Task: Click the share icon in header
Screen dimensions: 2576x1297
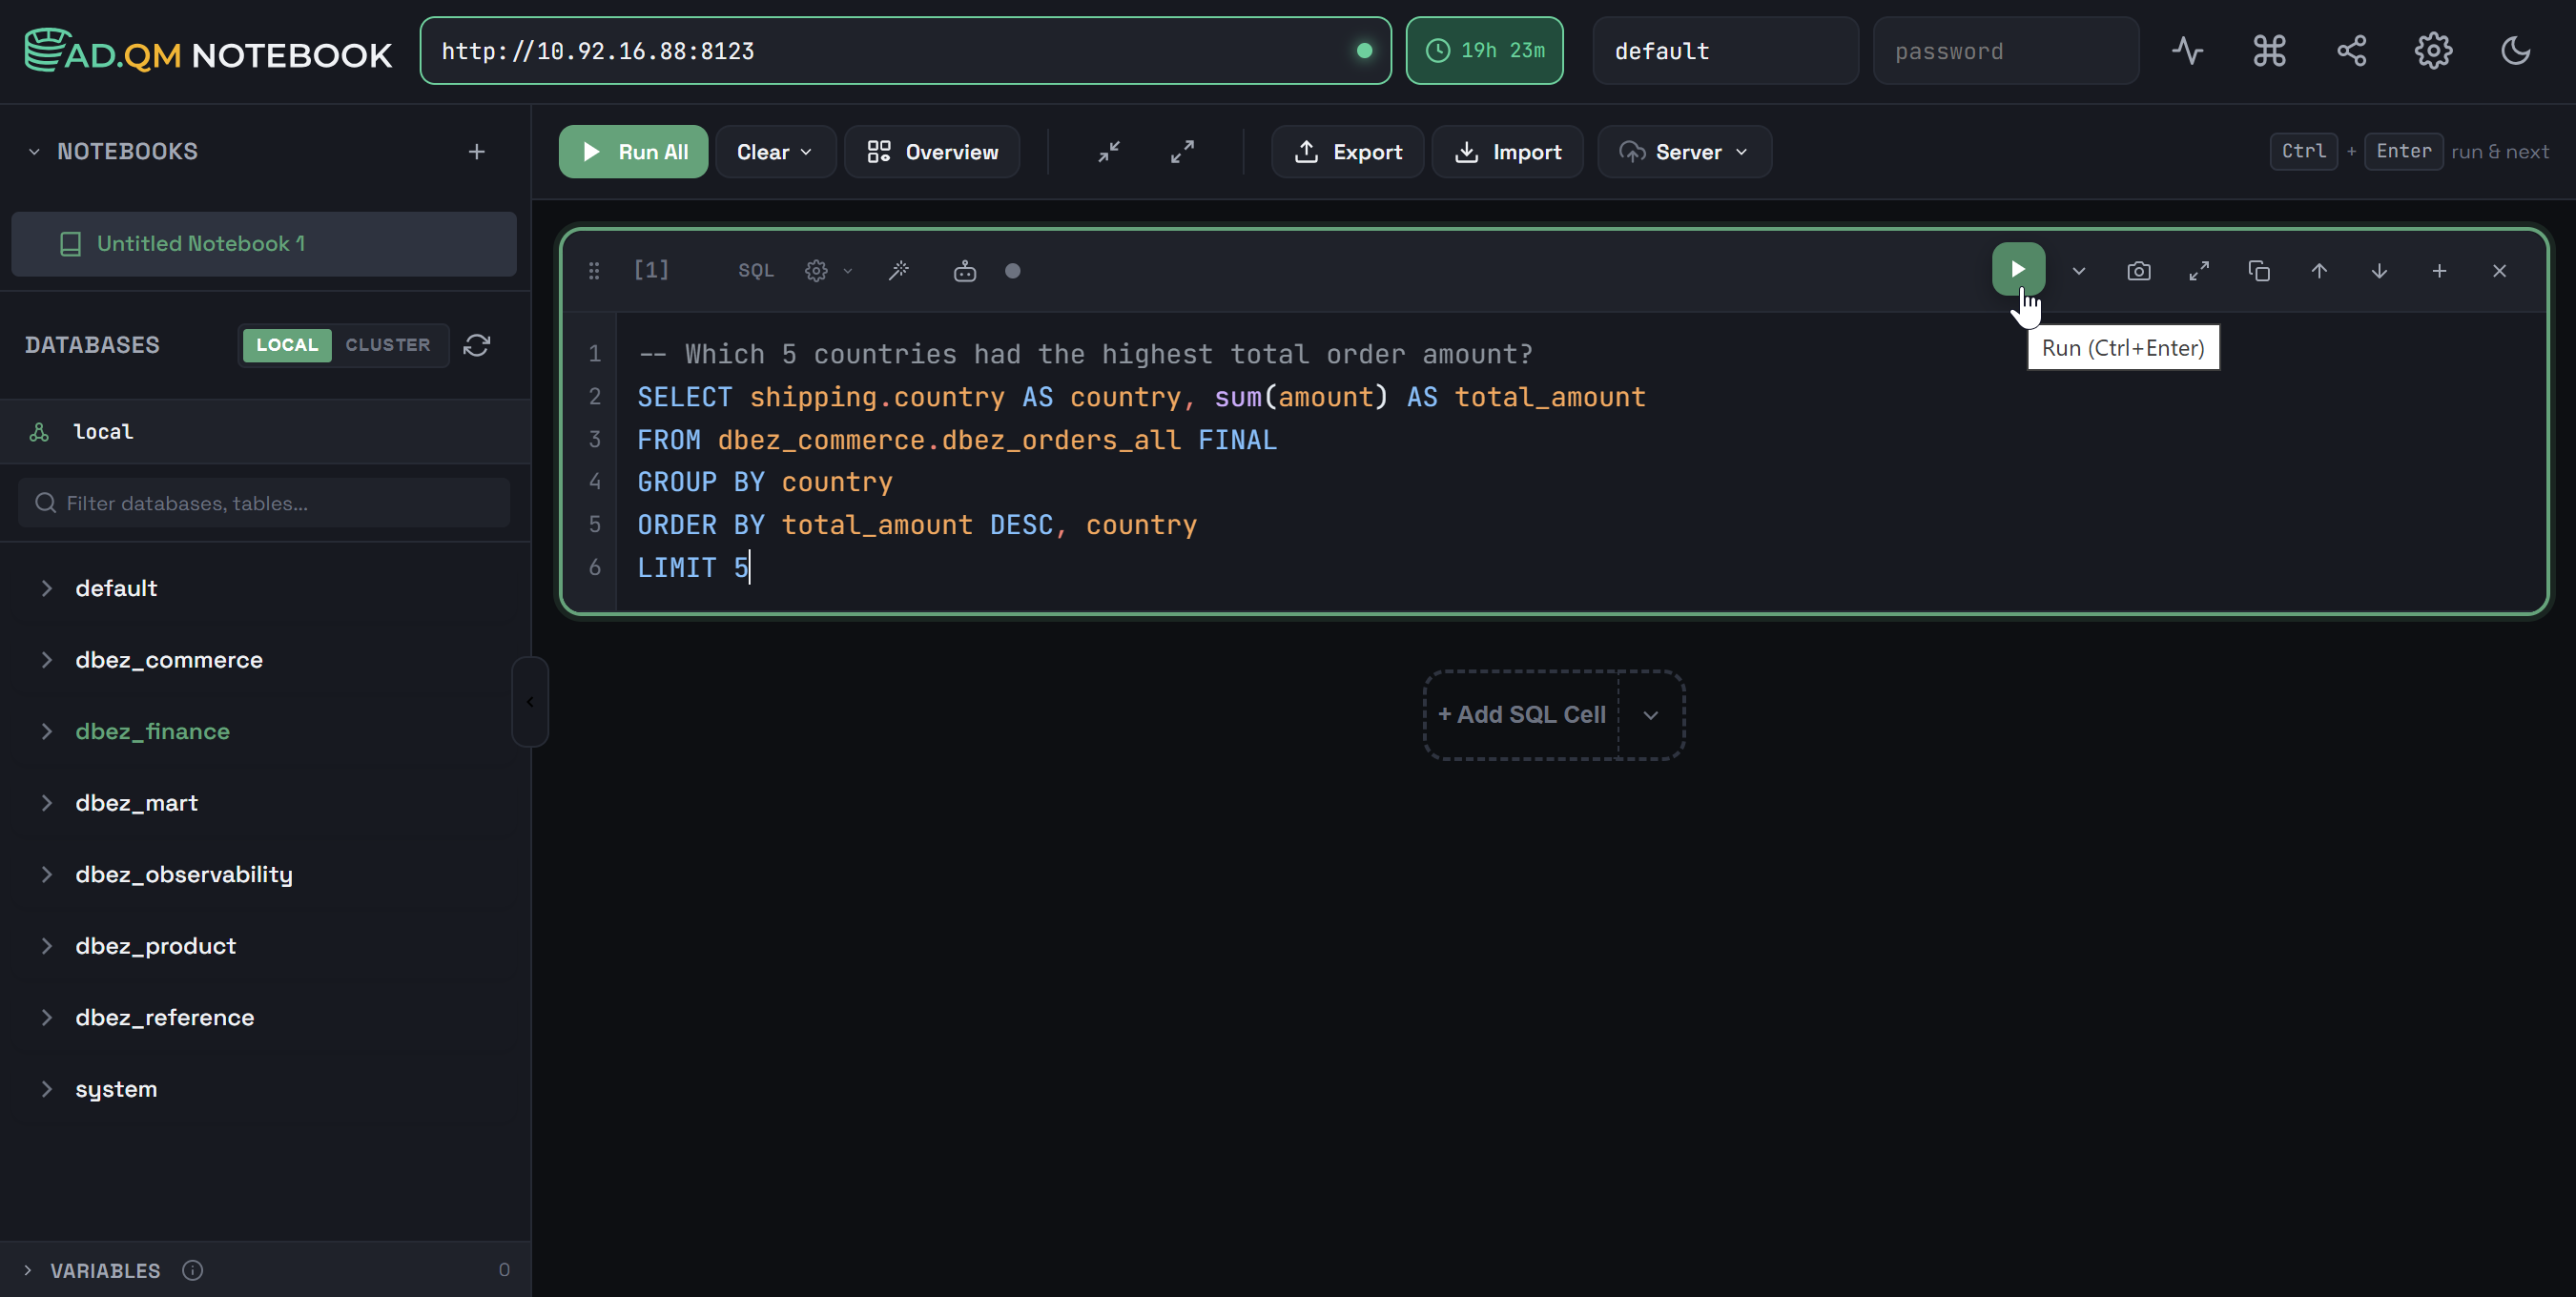Action: click(x=2351, y=51)
